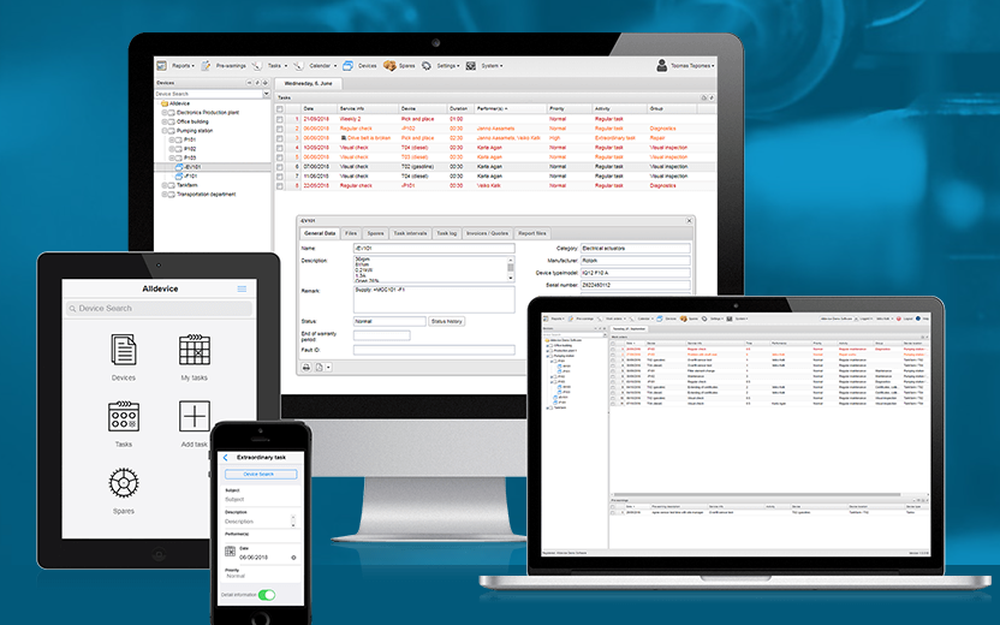Sort by Performer(s) column header
The height and width of the screenshot is (625, 1000).
(510, 108)
